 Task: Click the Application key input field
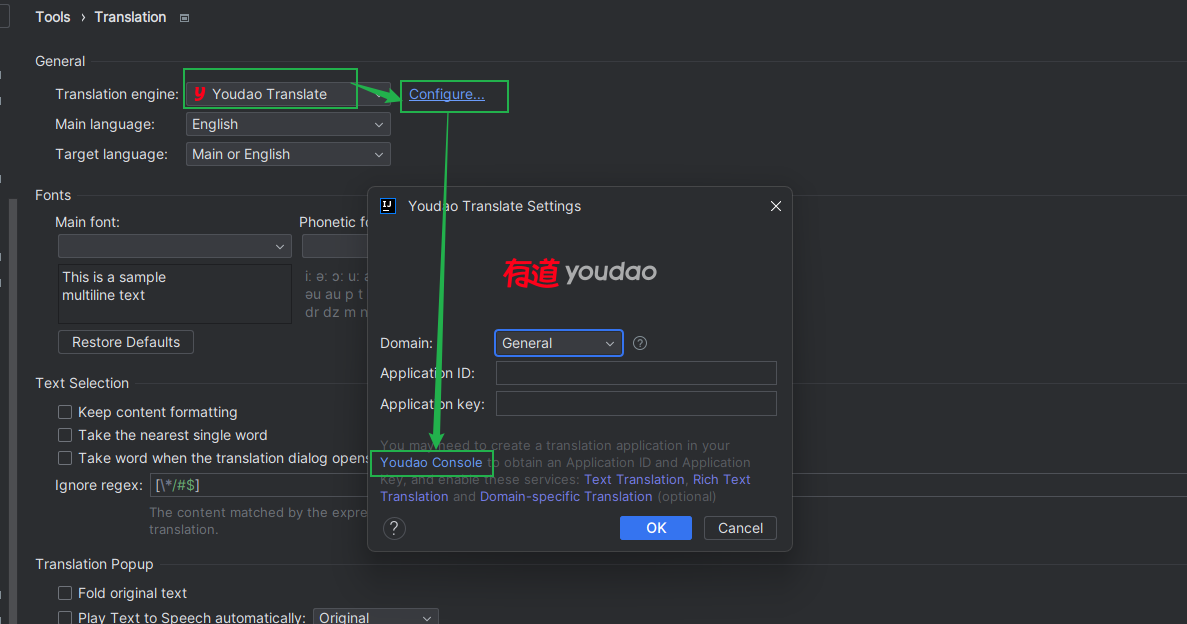pos(636,404)
